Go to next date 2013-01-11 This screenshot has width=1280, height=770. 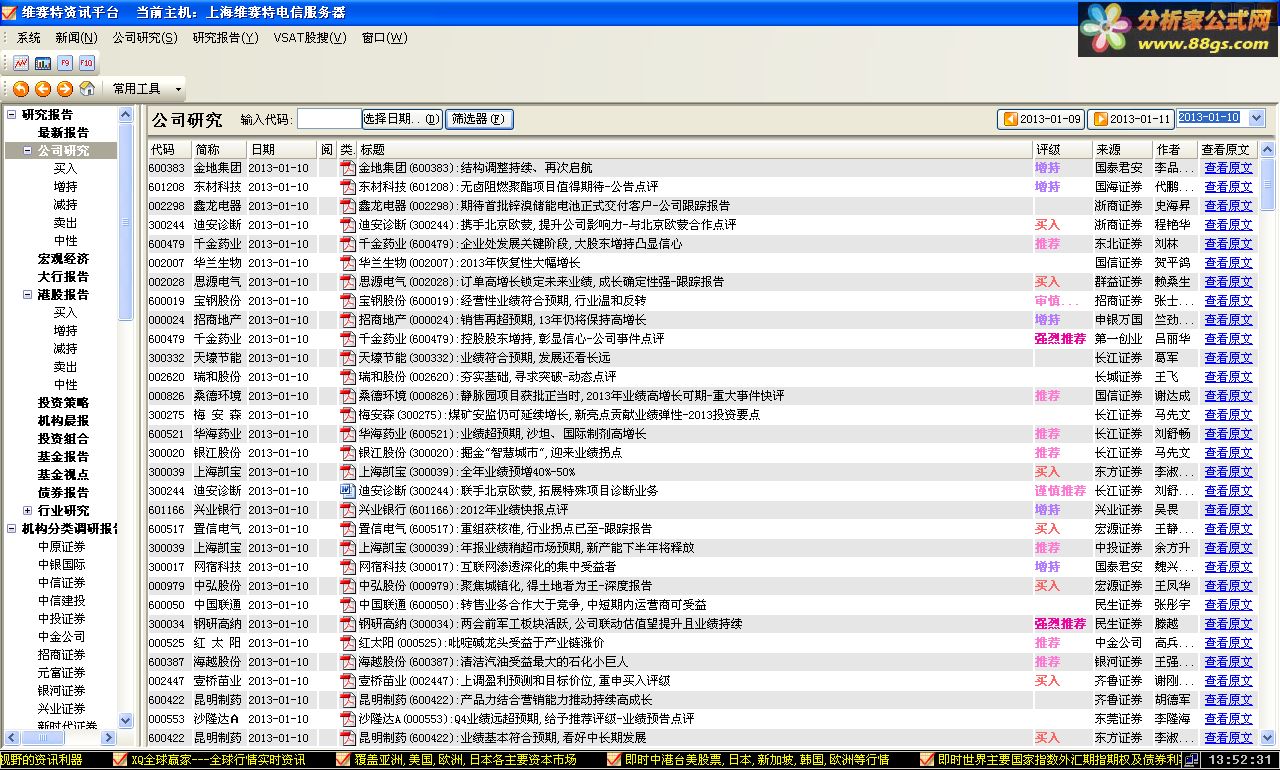pos(1131,119)
